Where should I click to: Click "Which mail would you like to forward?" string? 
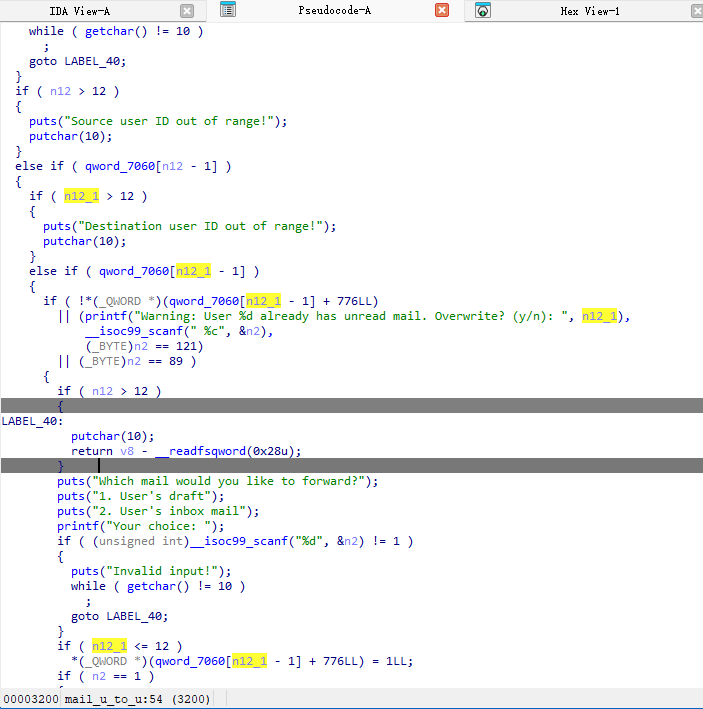pyautogui.click(x=228, y=481)
